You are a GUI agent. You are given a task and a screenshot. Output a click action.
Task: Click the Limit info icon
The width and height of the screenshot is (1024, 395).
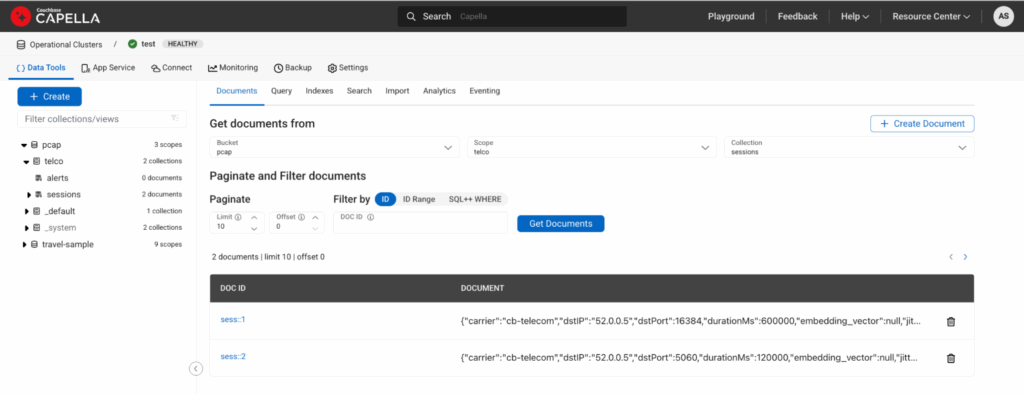tap(238, 217)
